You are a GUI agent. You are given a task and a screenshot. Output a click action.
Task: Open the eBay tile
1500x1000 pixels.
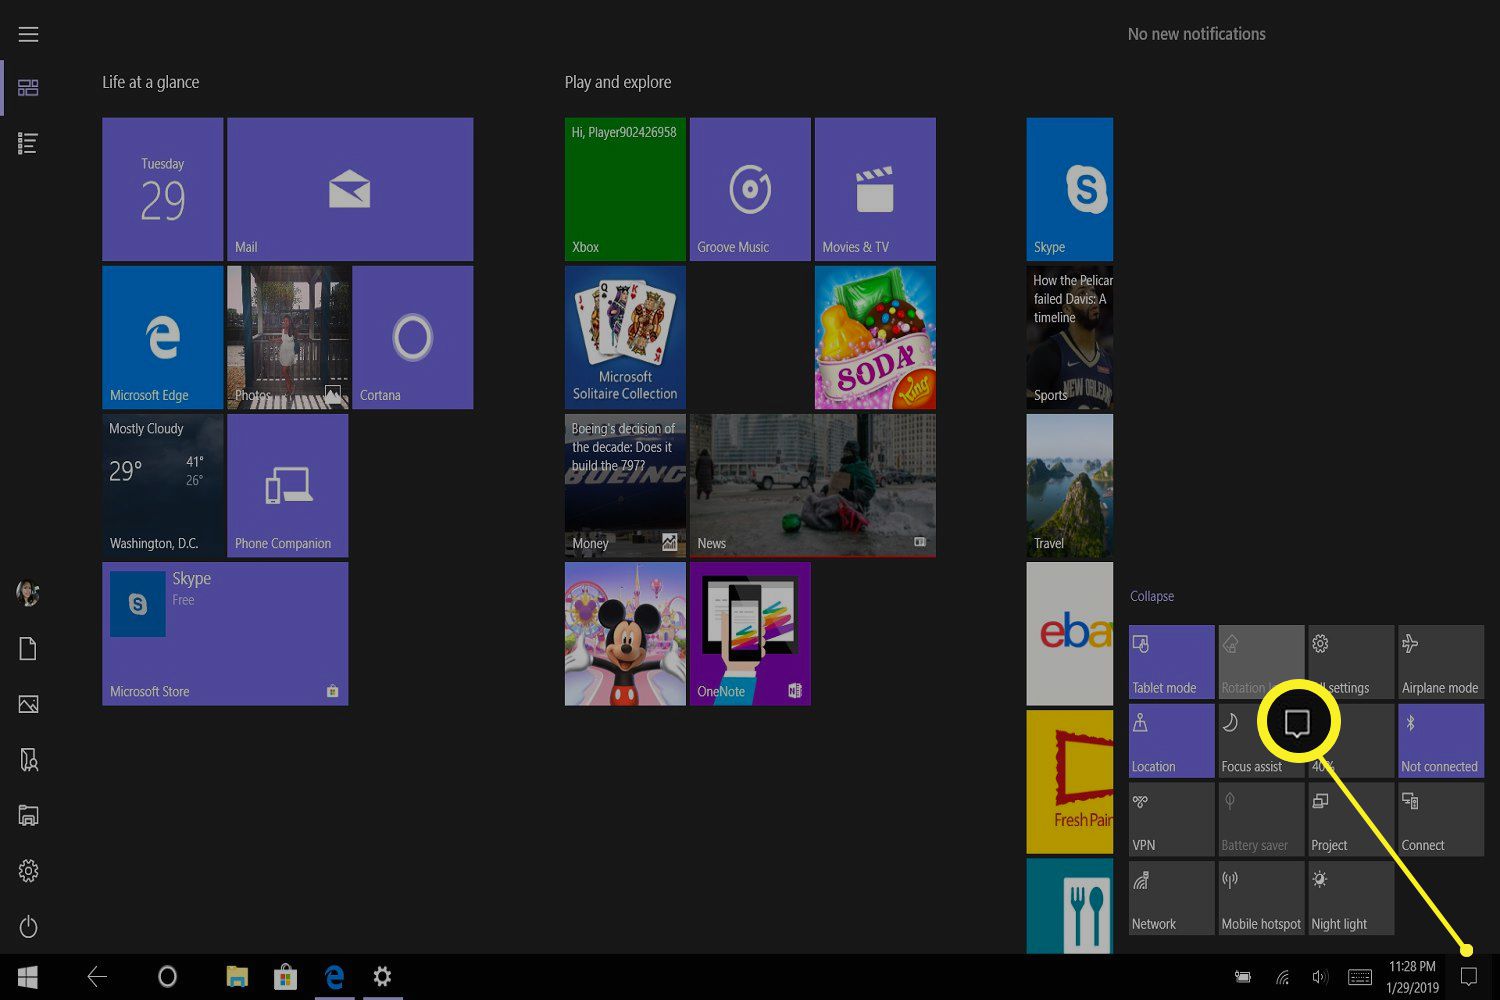click(x=1069, y=634)
